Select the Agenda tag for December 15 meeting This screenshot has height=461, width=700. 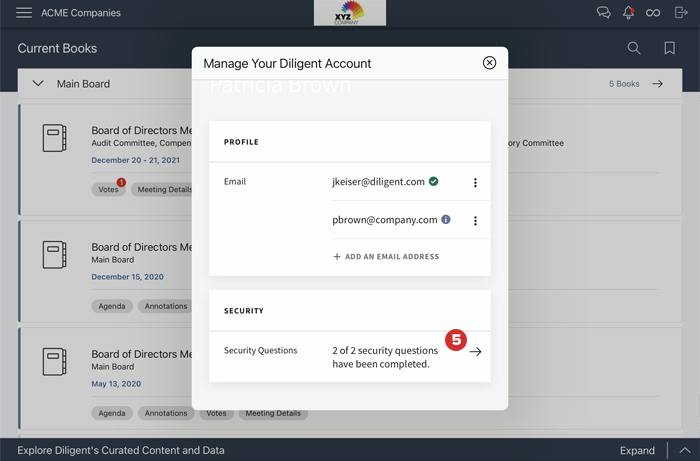pyautogui.click(x=112, y=306)
